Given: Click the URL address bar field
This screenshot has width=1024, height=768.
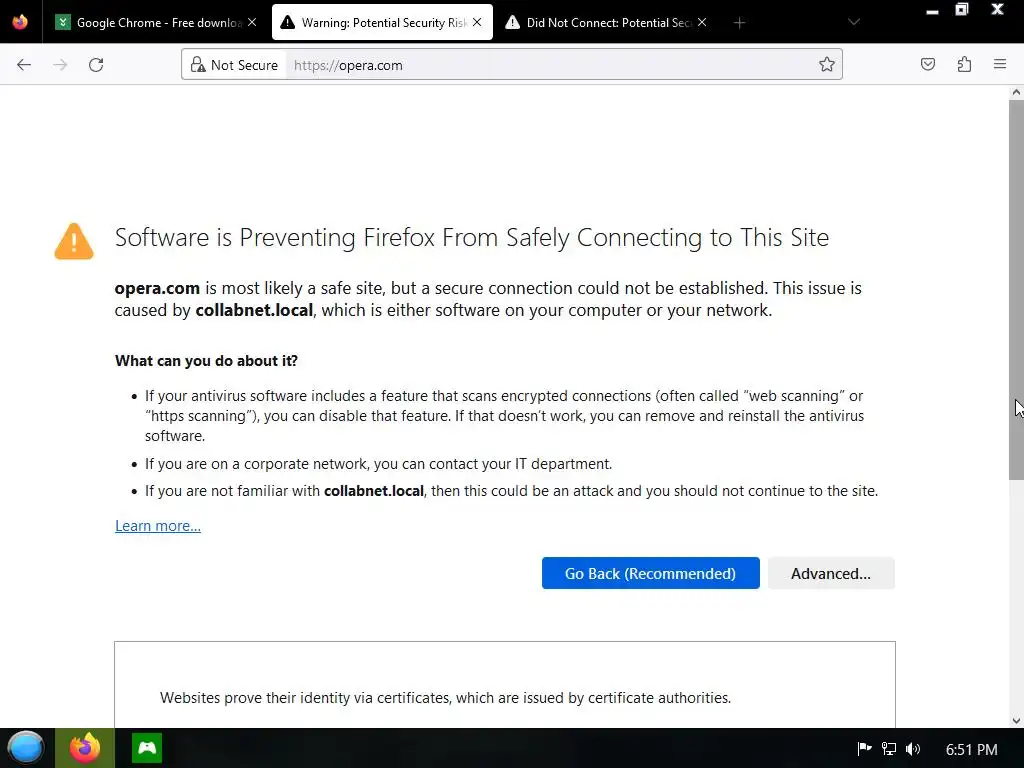Looking at the screenshot, I should [550, 65].
